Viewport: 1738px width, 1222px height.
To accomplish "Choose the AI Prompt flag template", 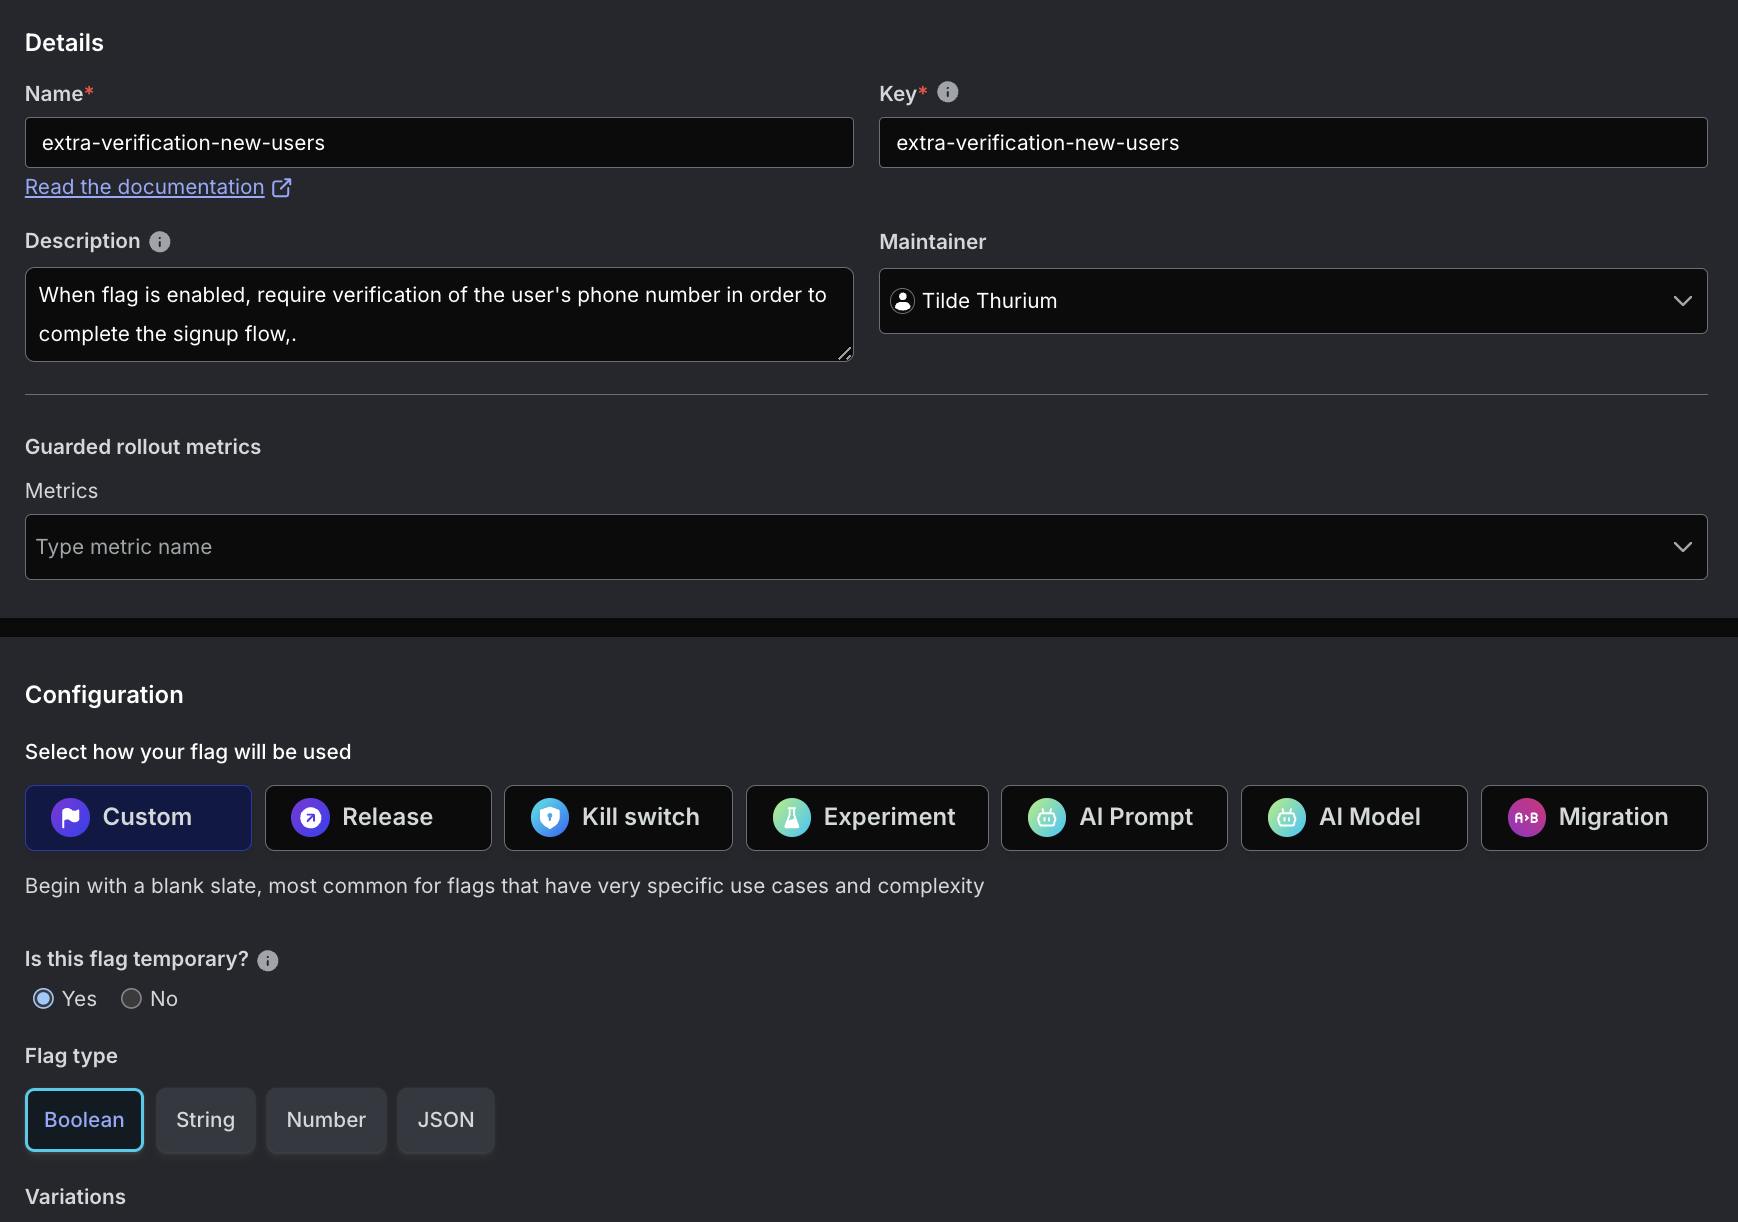I will [x=1114, y=818].
